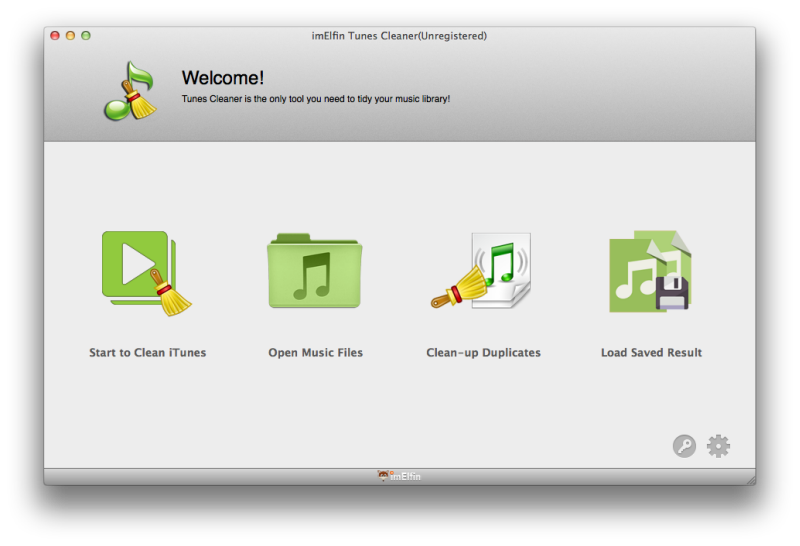
Task: Click the 'Tunes Cleaner is the only tool' tagline
Action: point(316,99)
